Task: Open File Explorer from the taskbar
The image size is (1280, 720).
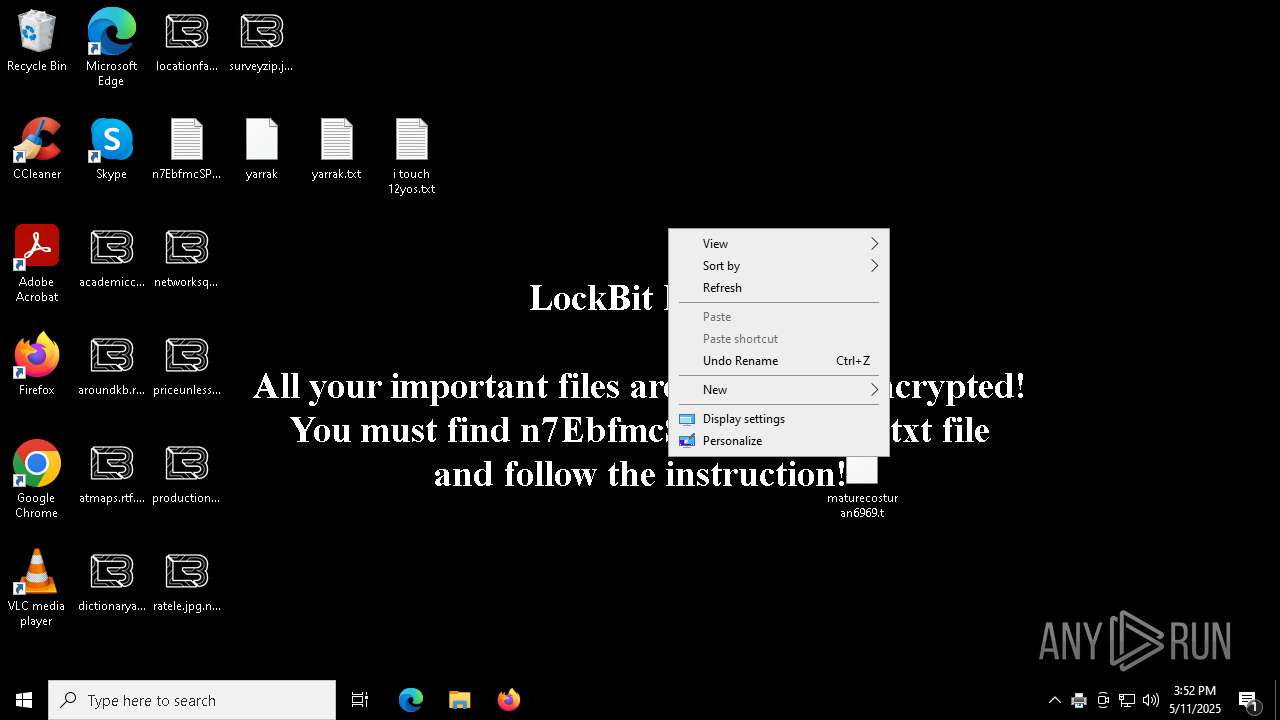Action: [x=459, y=700]
